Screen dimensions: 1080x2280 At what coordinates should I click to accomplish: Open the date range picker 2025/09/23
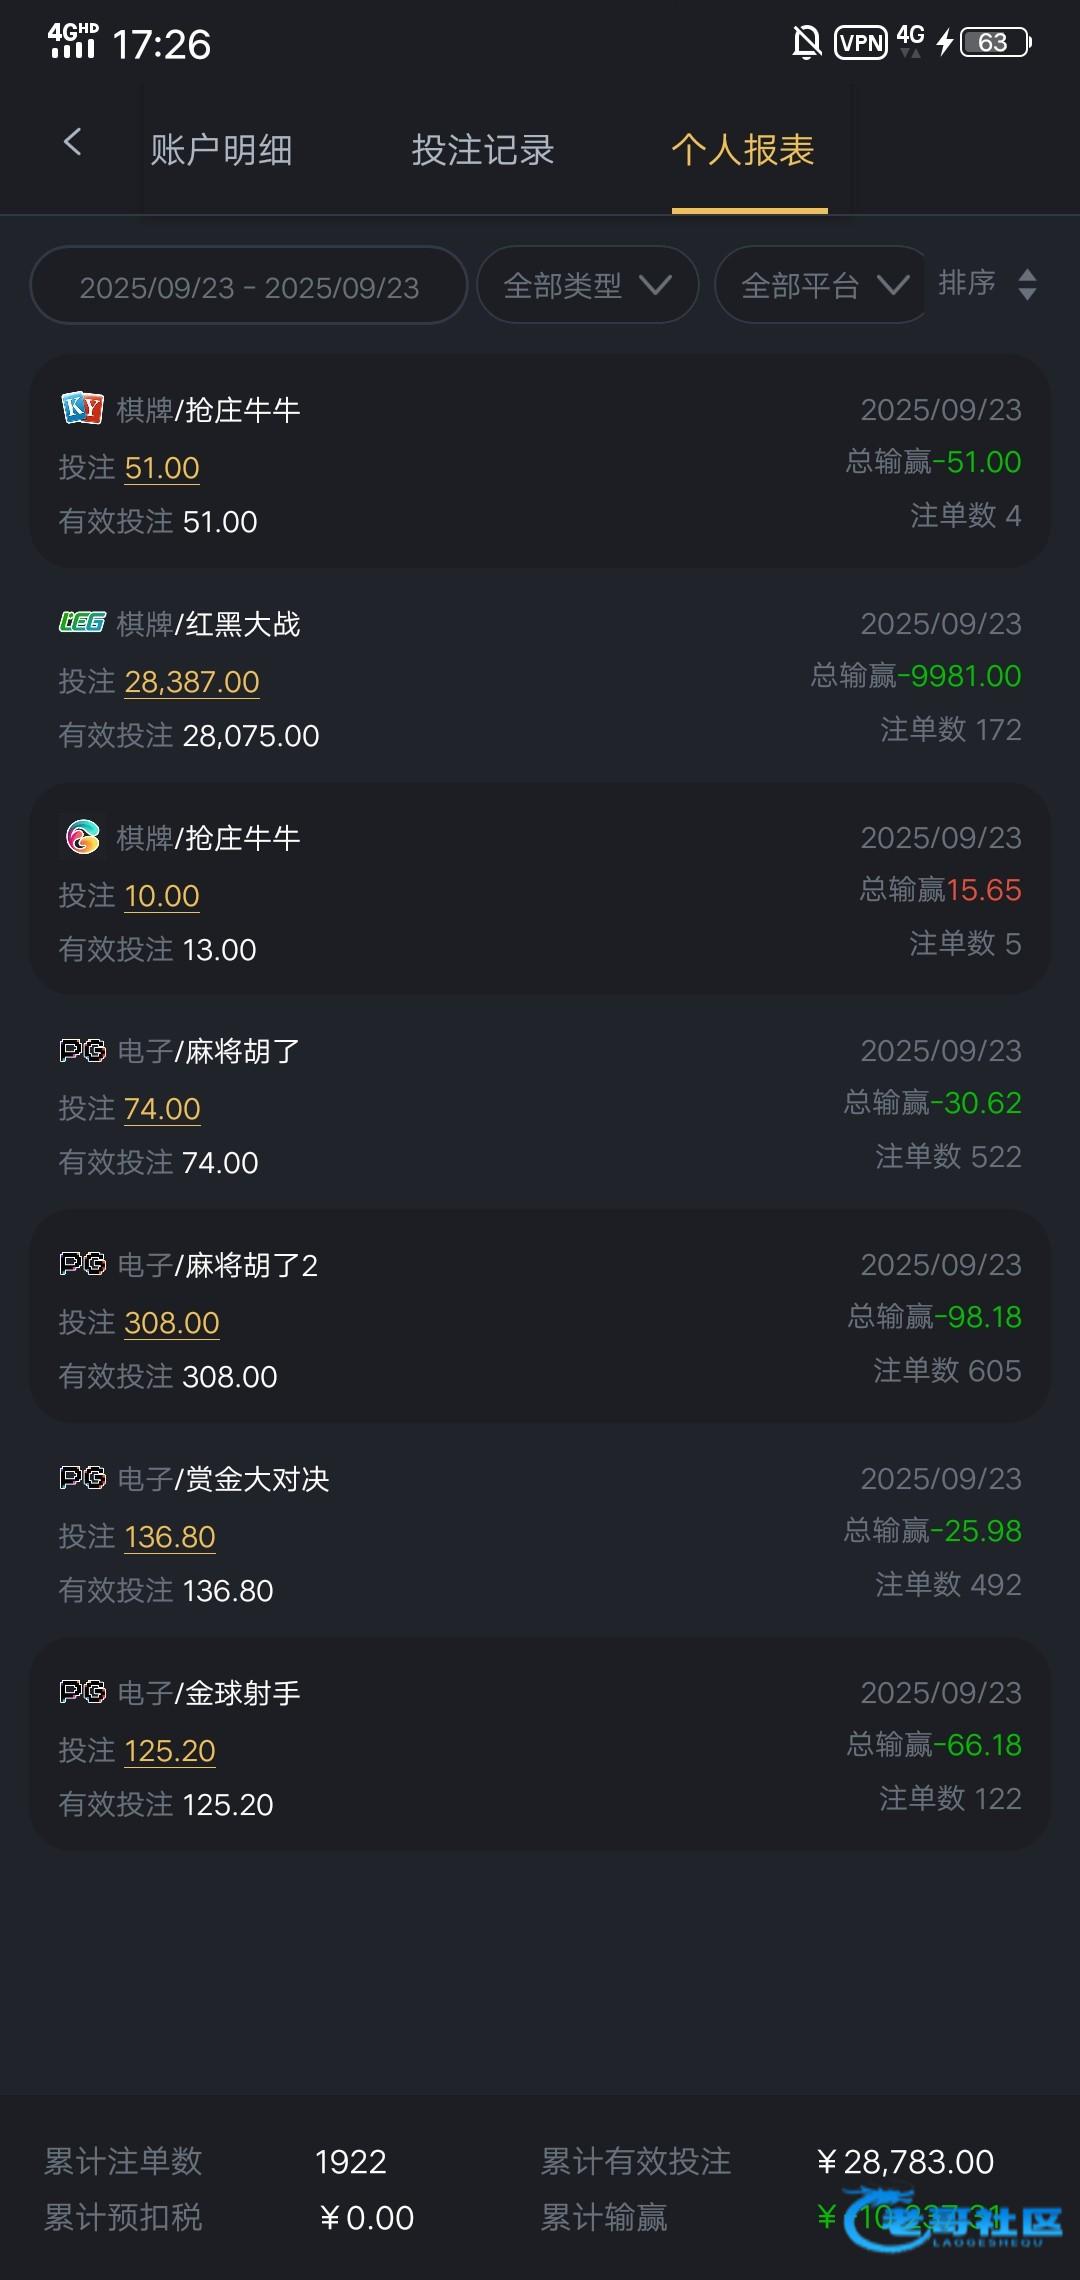(249, 287)
